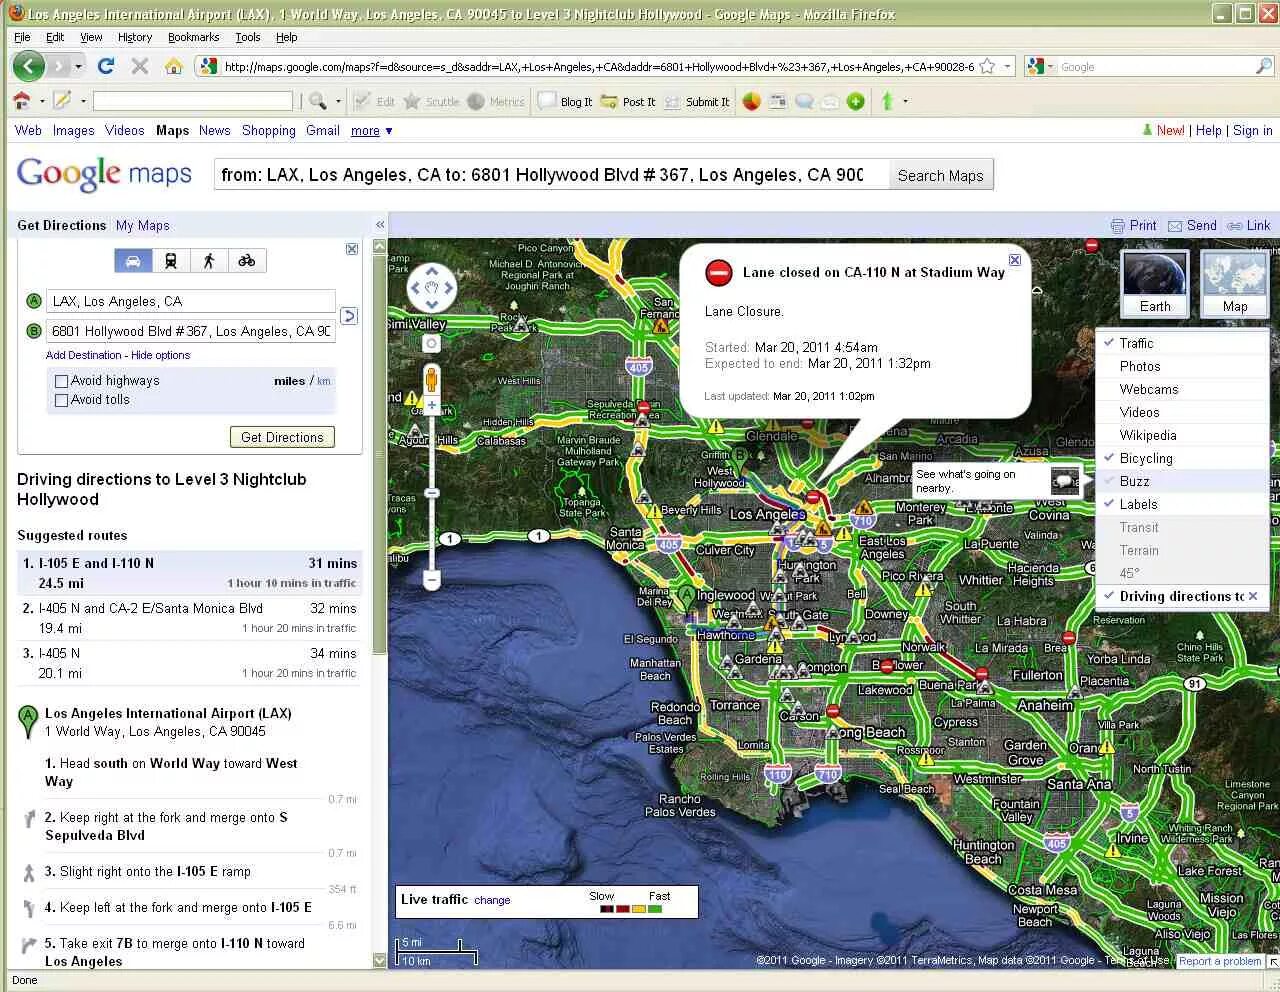Select the driving (car) travel mode icon
1280x992 pixels.
(133, 261)
